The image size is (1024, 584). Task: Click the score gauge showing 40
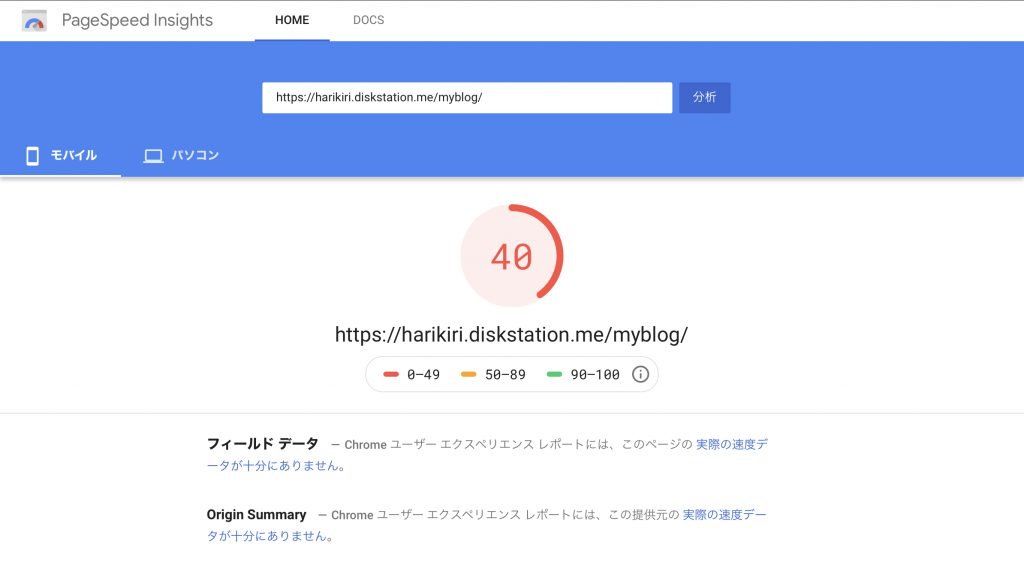(512, 255)
